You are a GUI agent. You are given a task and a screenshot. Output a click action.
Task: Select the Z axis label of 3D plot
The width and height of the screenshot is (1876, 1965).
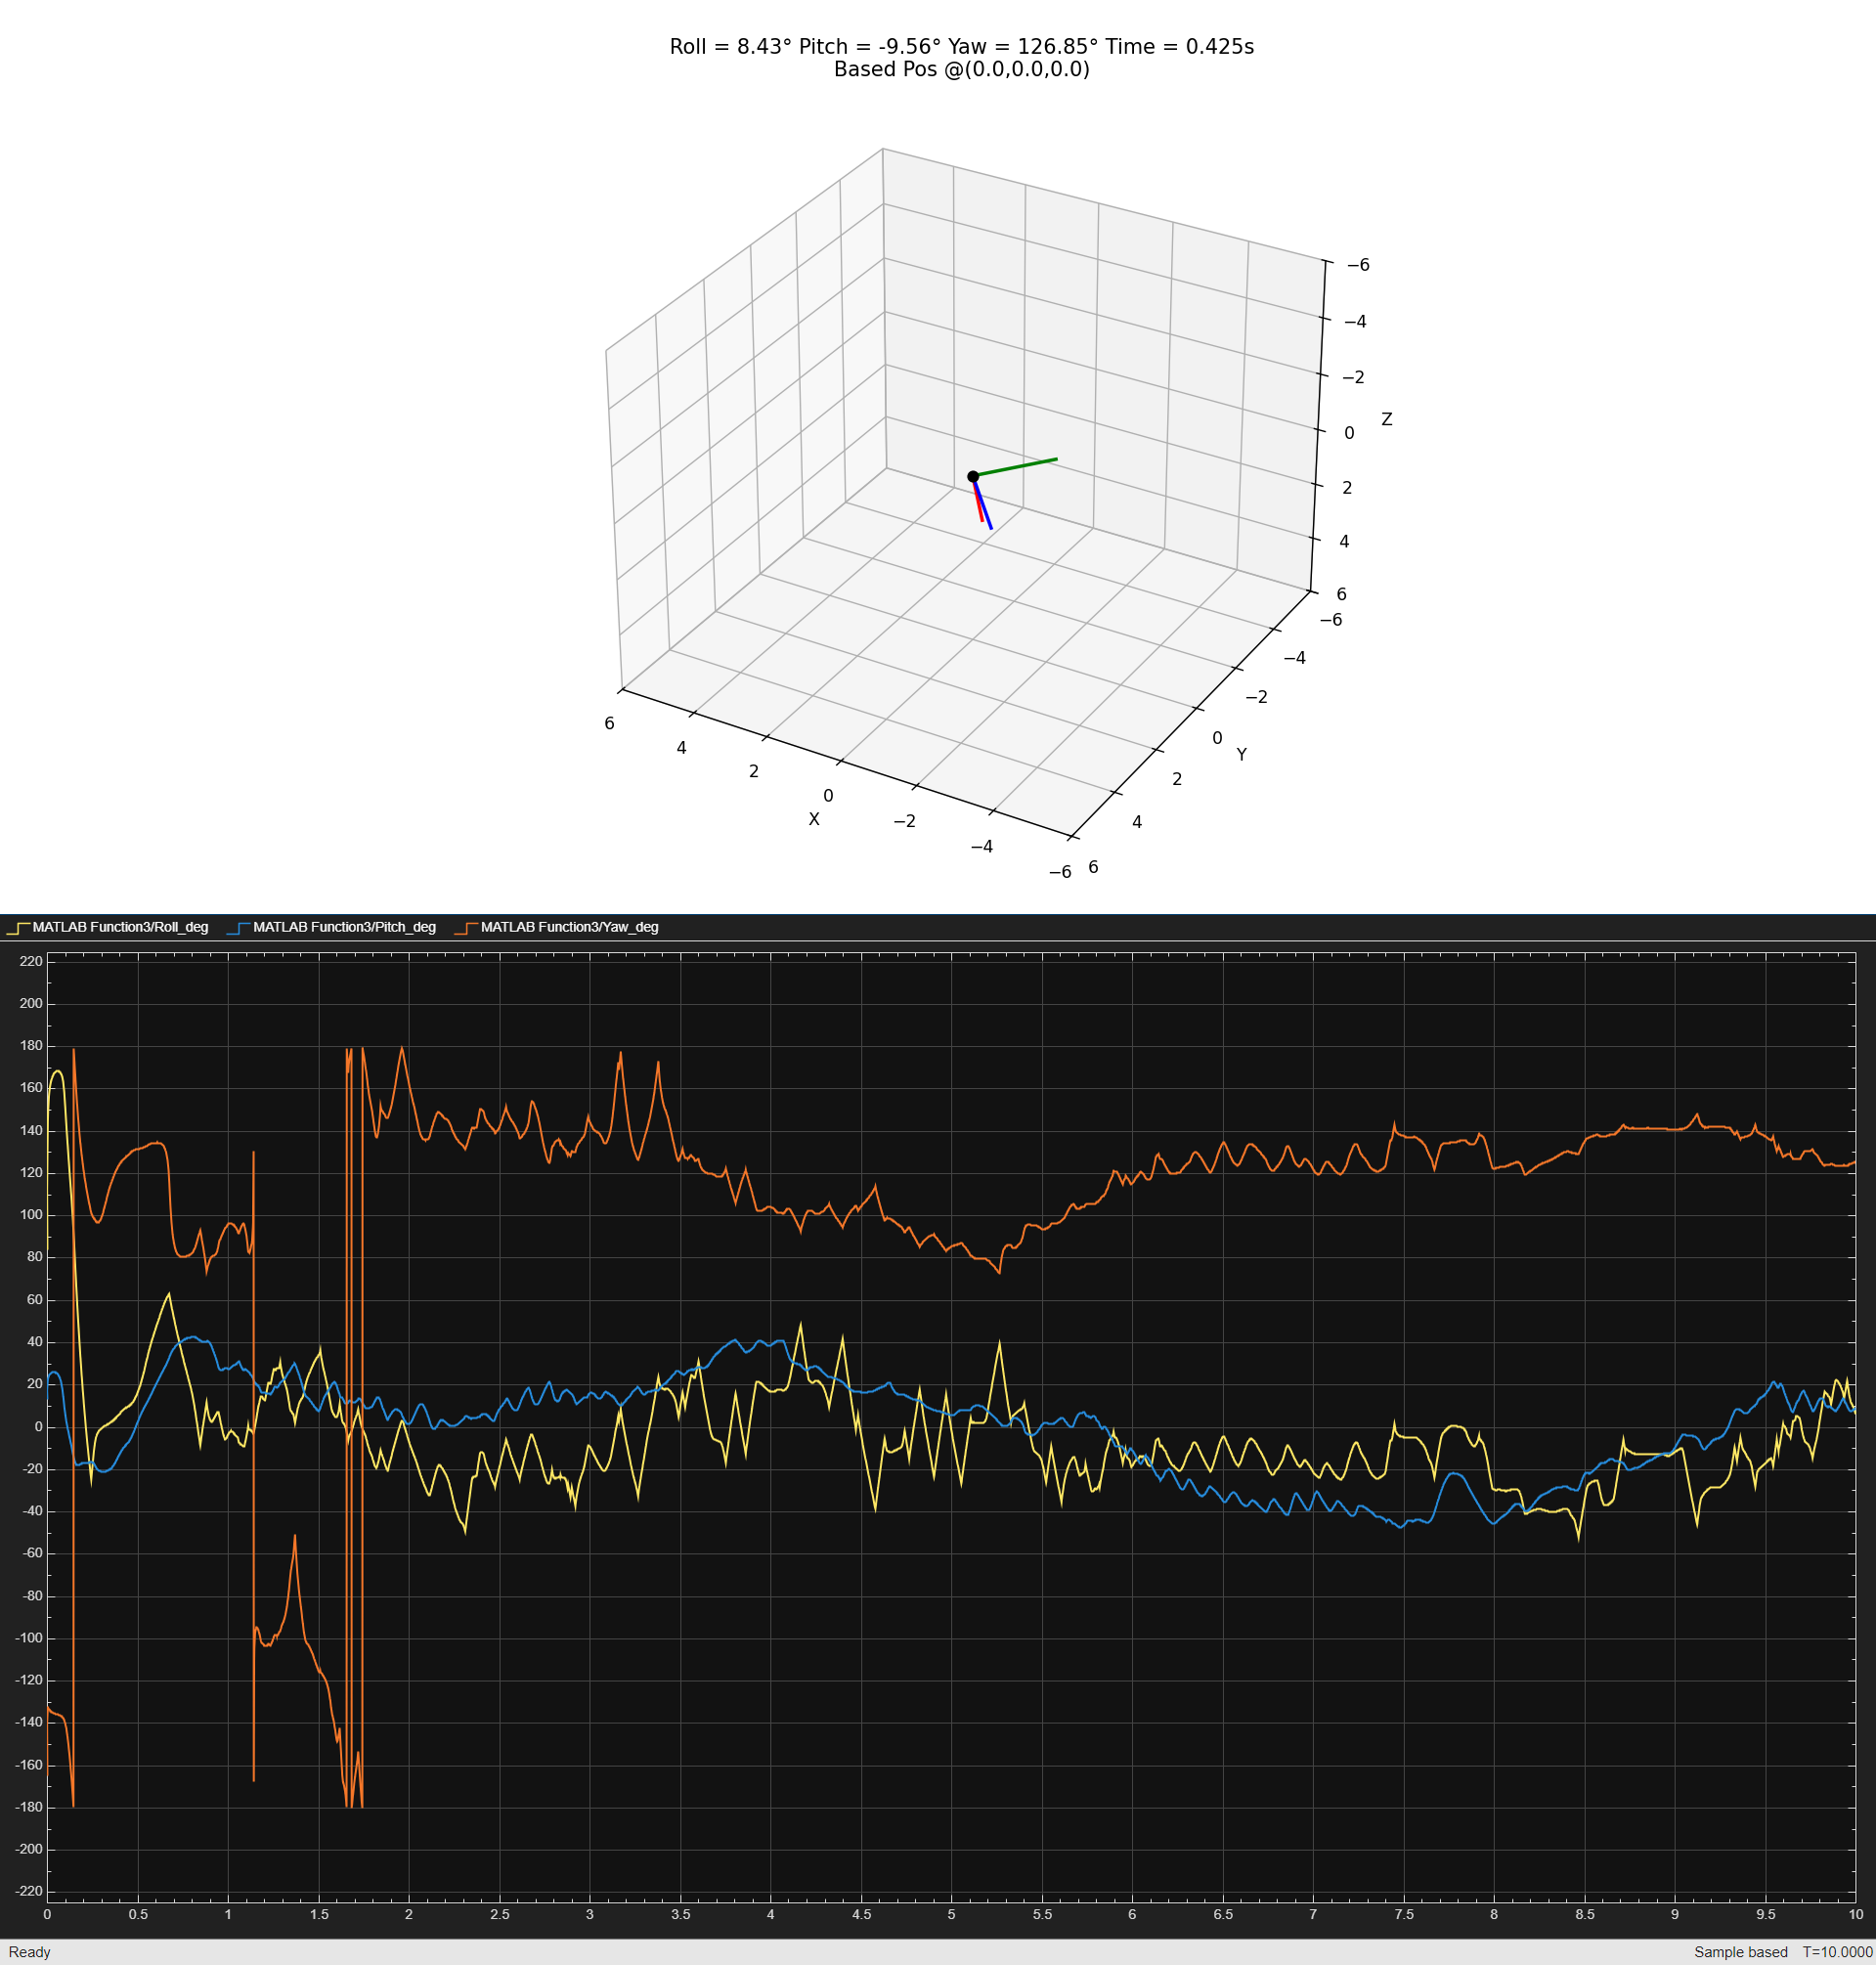[x=1386, y=419]
